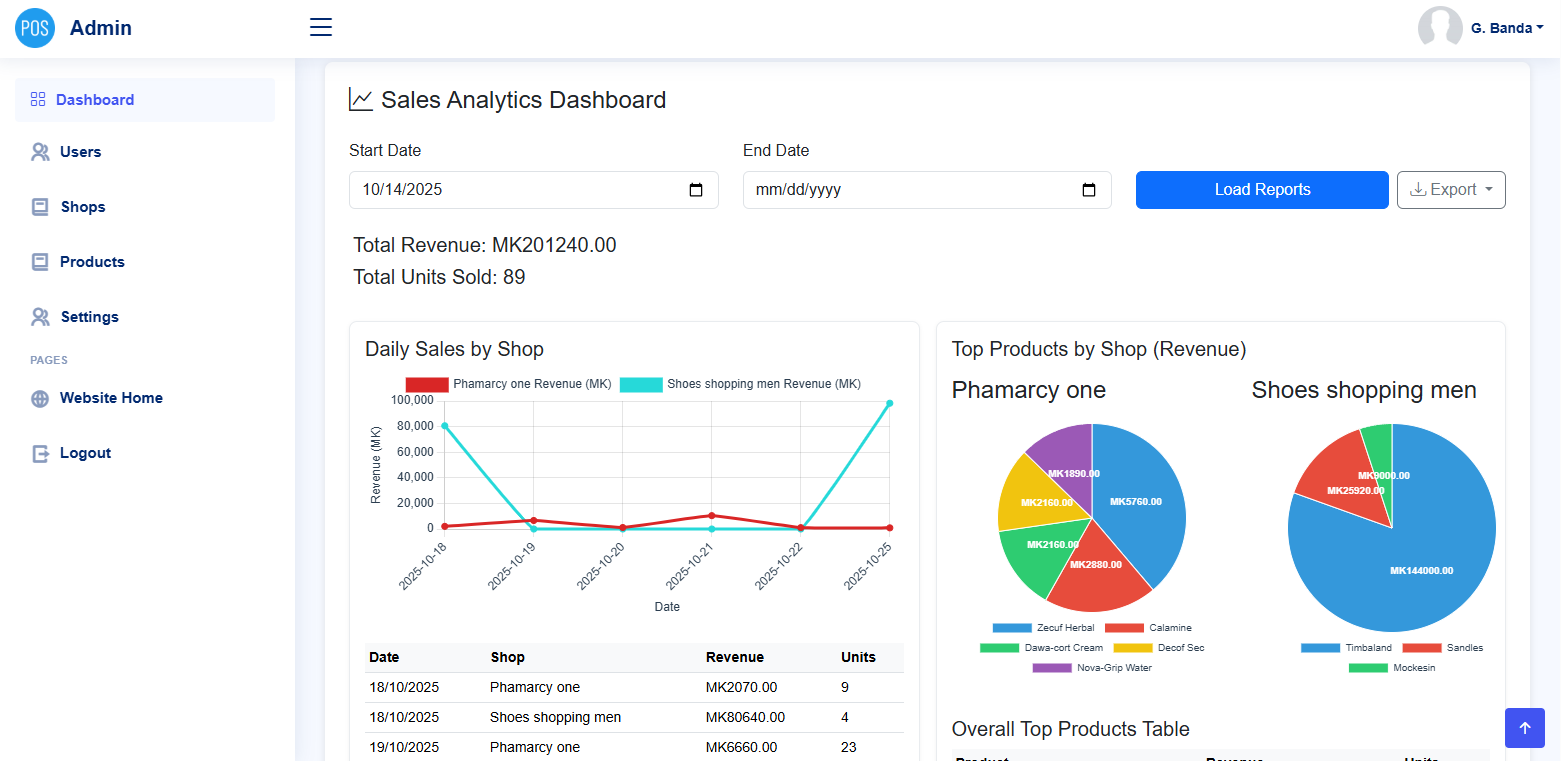Image resolution: width=1561 pixels, height=761 pixels.
Task: Open the Dashboard sidebar item
Action: pyautogui.click(x=95, y=100)
